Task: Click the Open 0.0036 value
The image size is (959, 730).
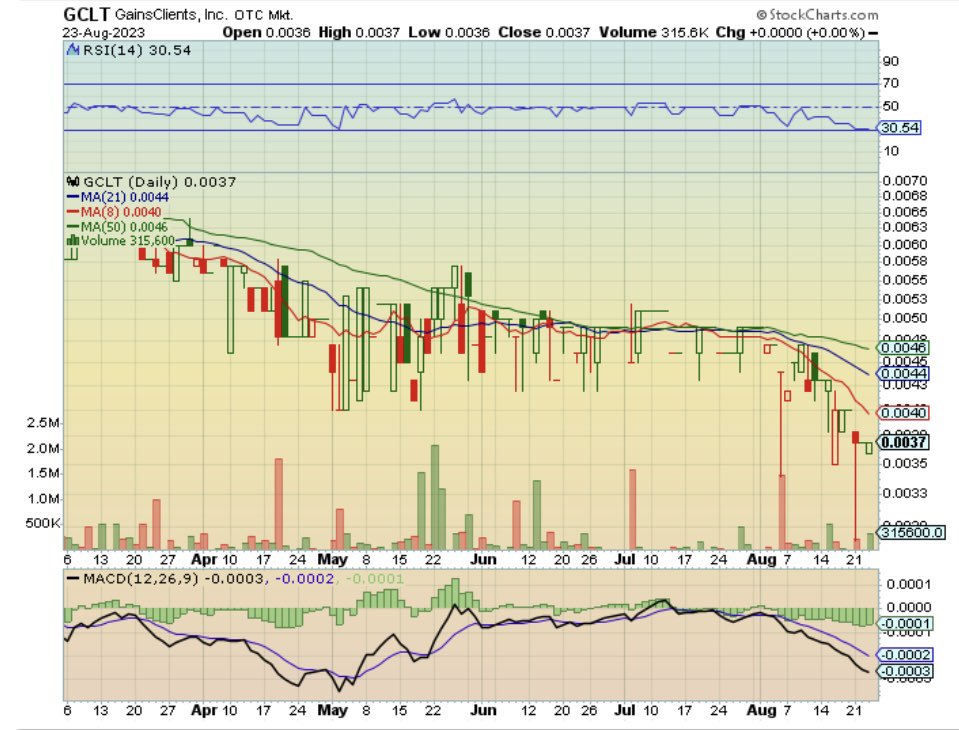Action: 266,32
